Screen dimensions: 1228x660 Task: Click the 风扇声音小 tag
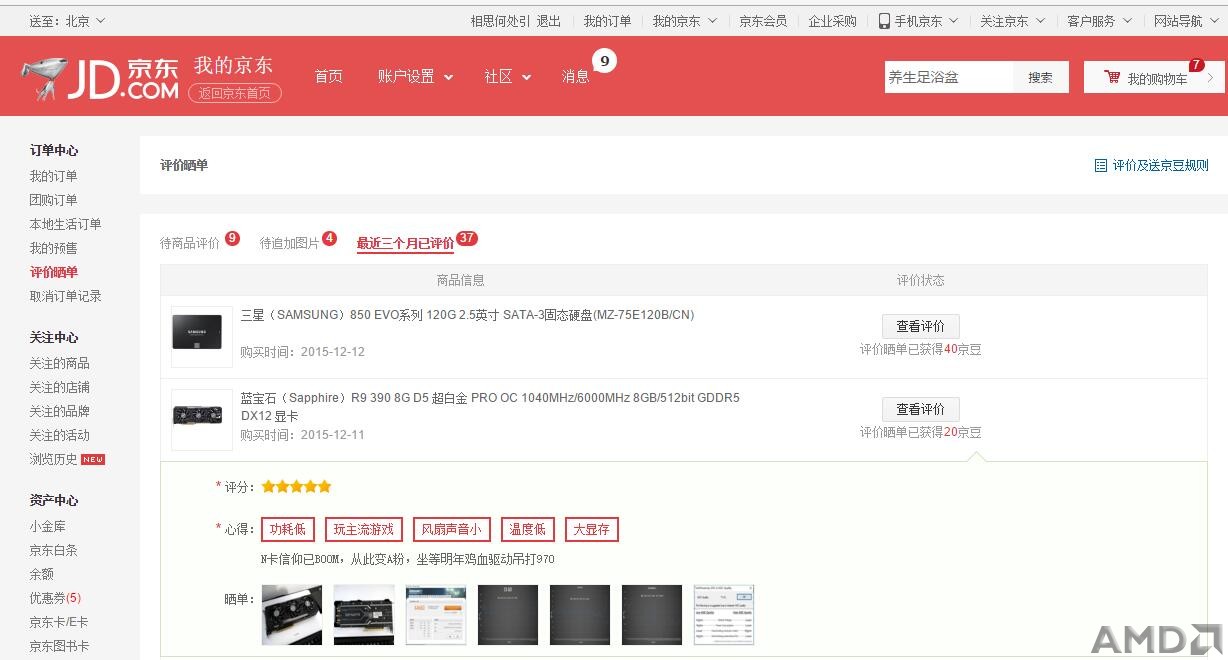pyautogui.click(x=451, y=529)
